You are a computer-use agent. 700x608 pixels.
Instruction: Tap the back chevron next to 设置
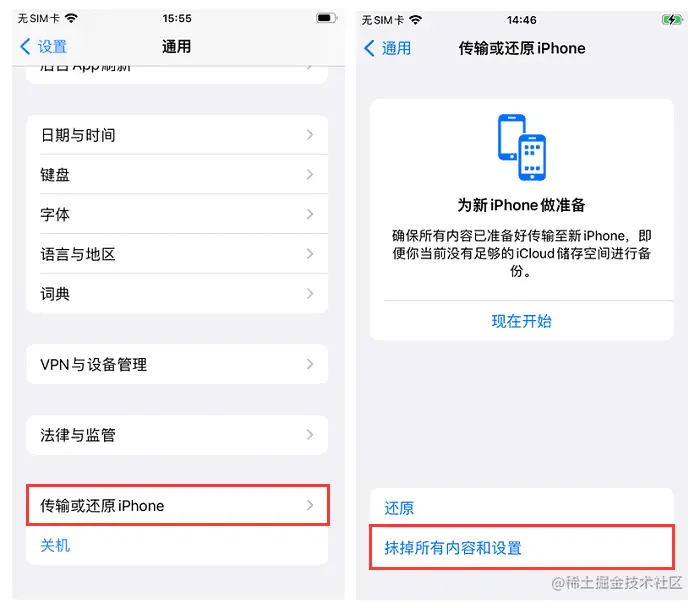click(25, 46)
